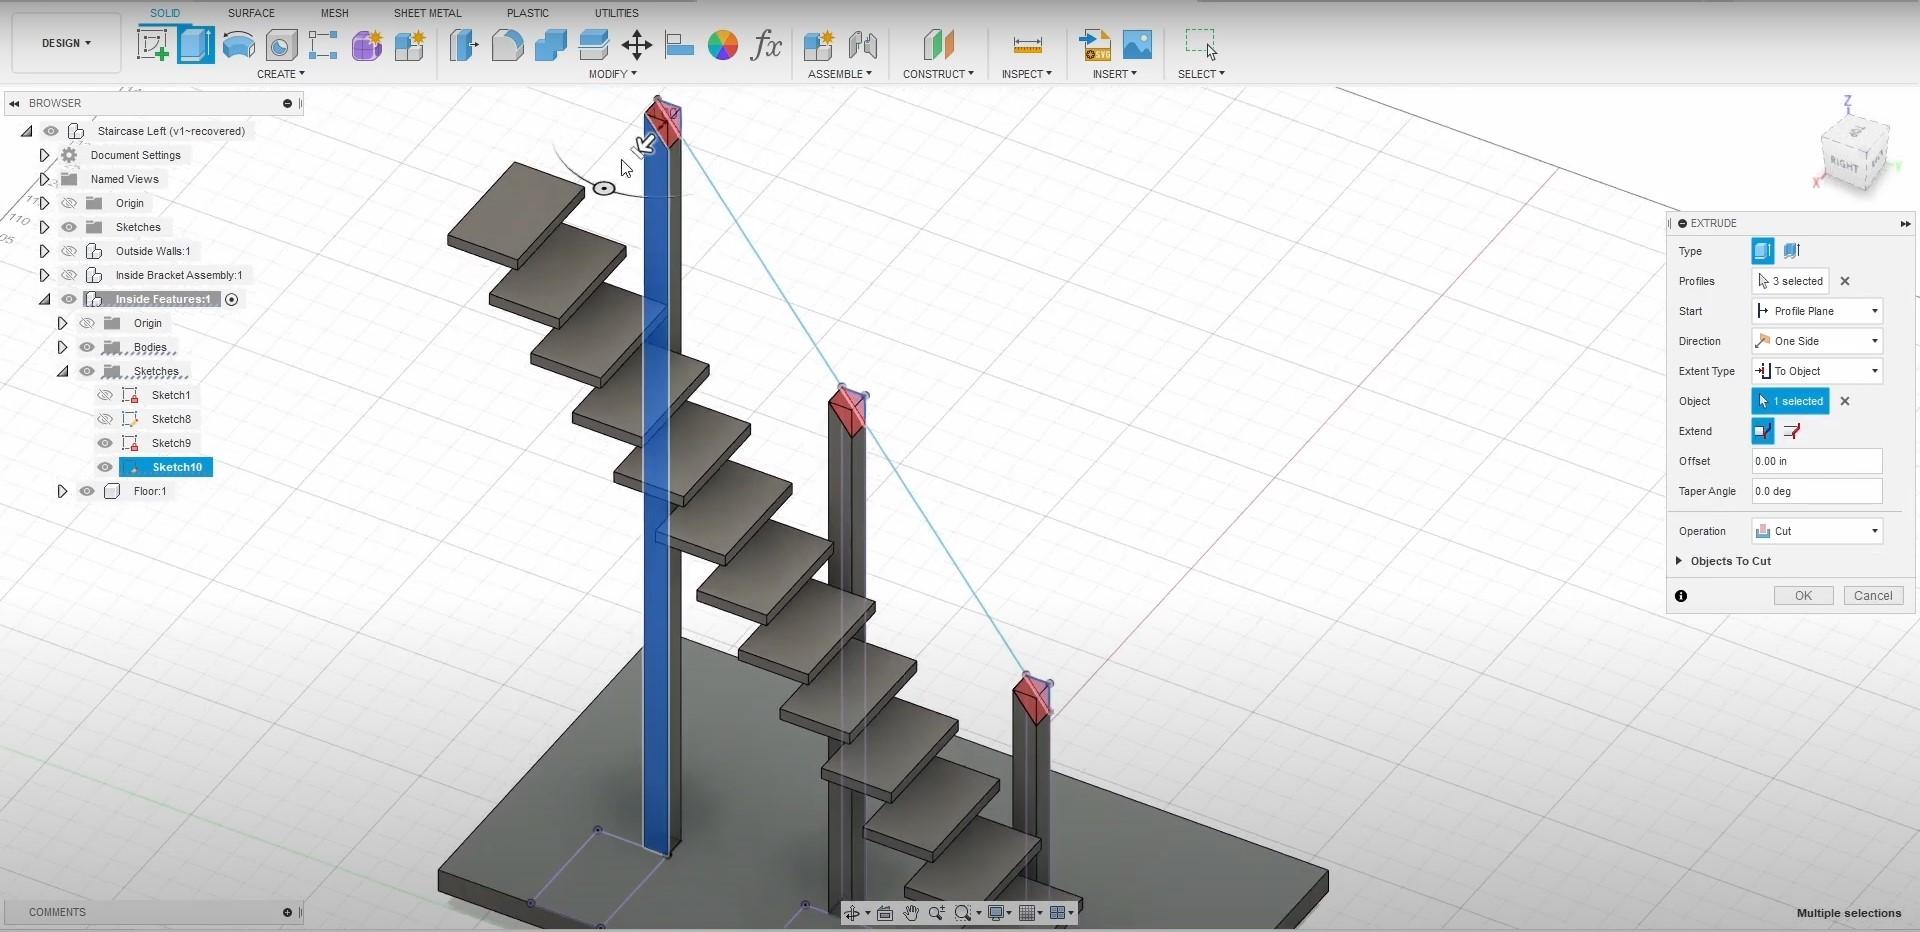Clear the Object selection with X
The image size is (1920, 932).
pos(1845,401)
